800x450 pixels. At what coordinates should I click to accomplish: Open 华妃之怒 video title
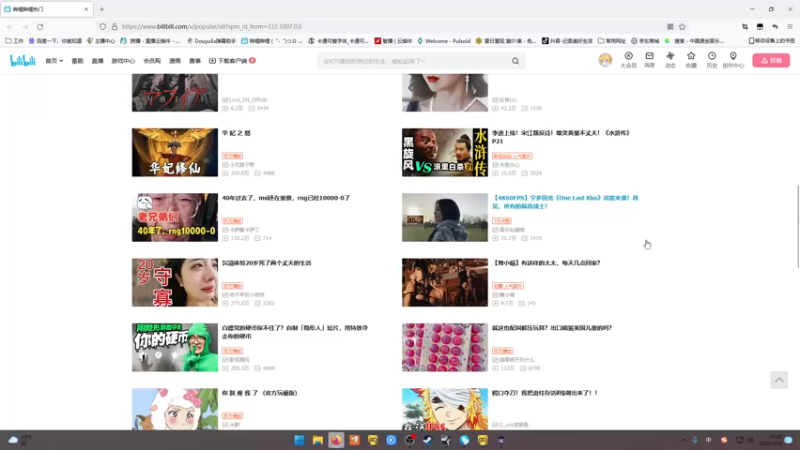point(236,133)
